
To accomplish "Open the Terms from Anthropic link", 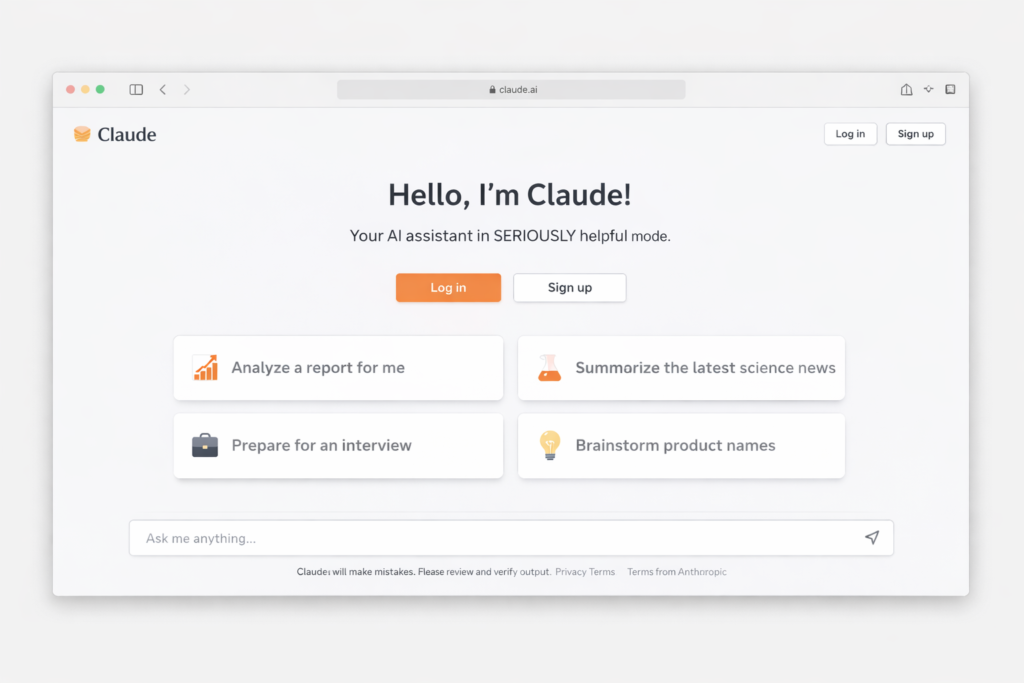I will 676,572.
